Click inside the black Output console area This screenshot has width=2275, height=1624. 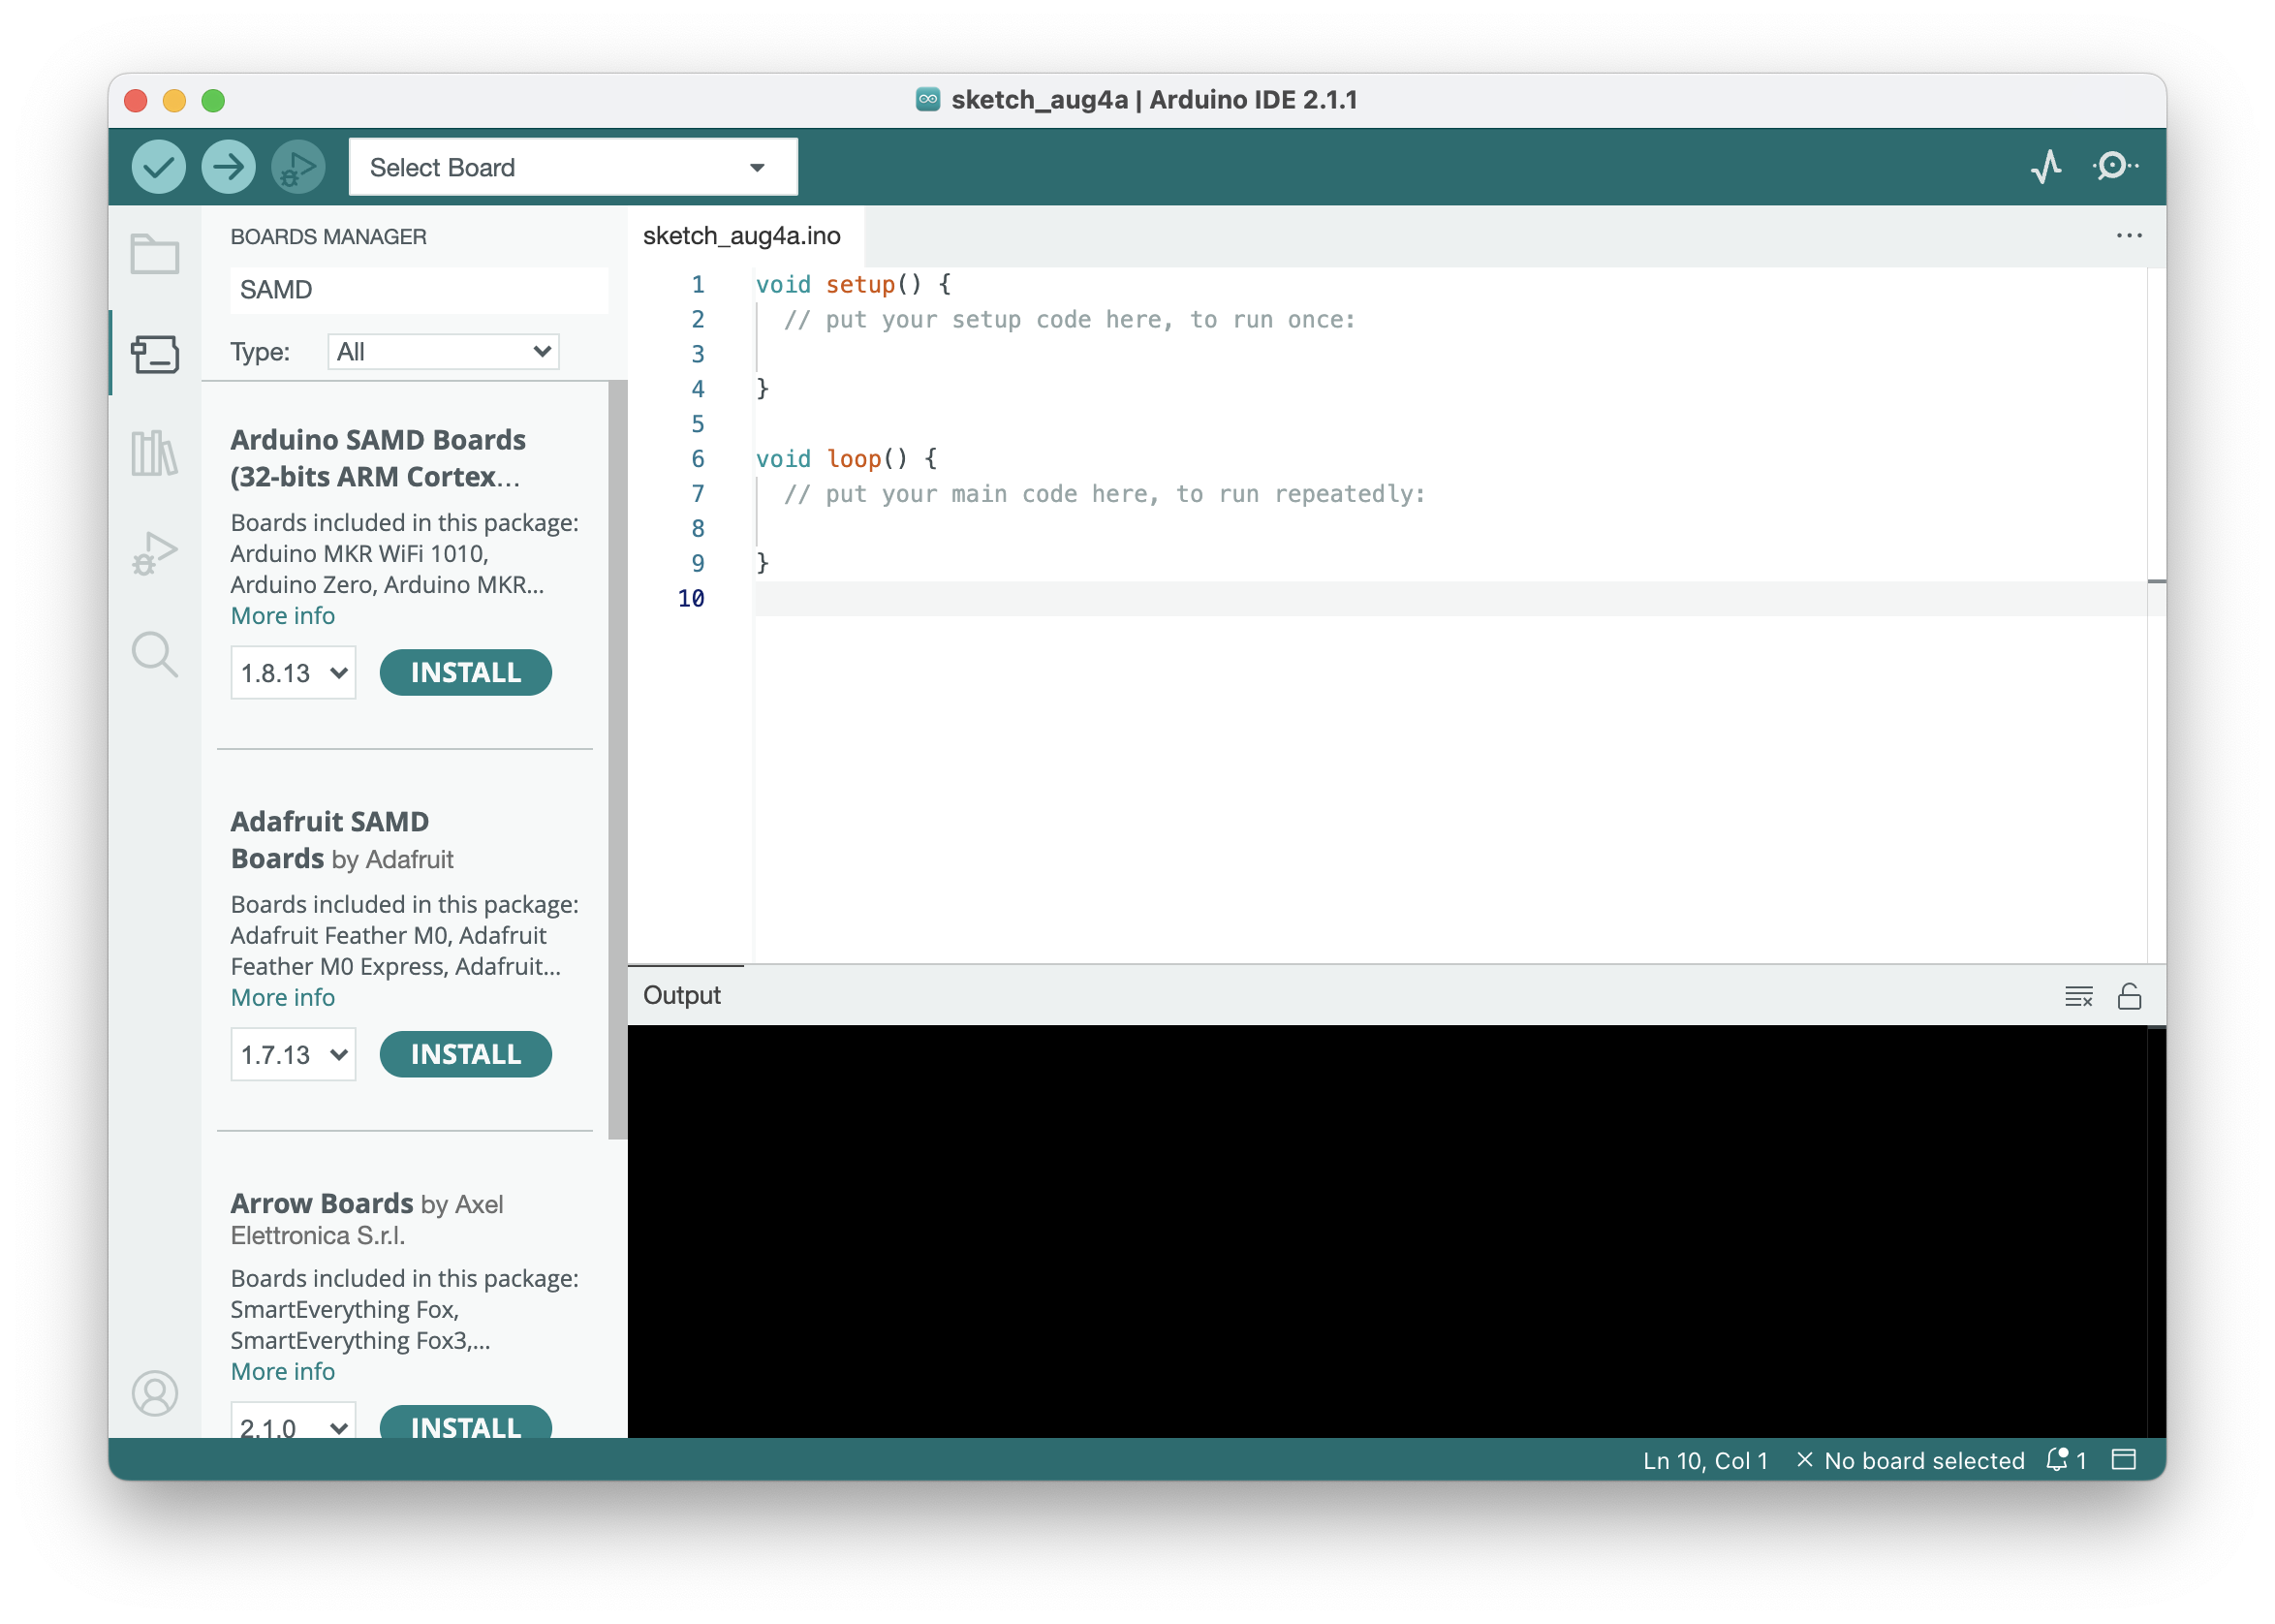1388,1231
